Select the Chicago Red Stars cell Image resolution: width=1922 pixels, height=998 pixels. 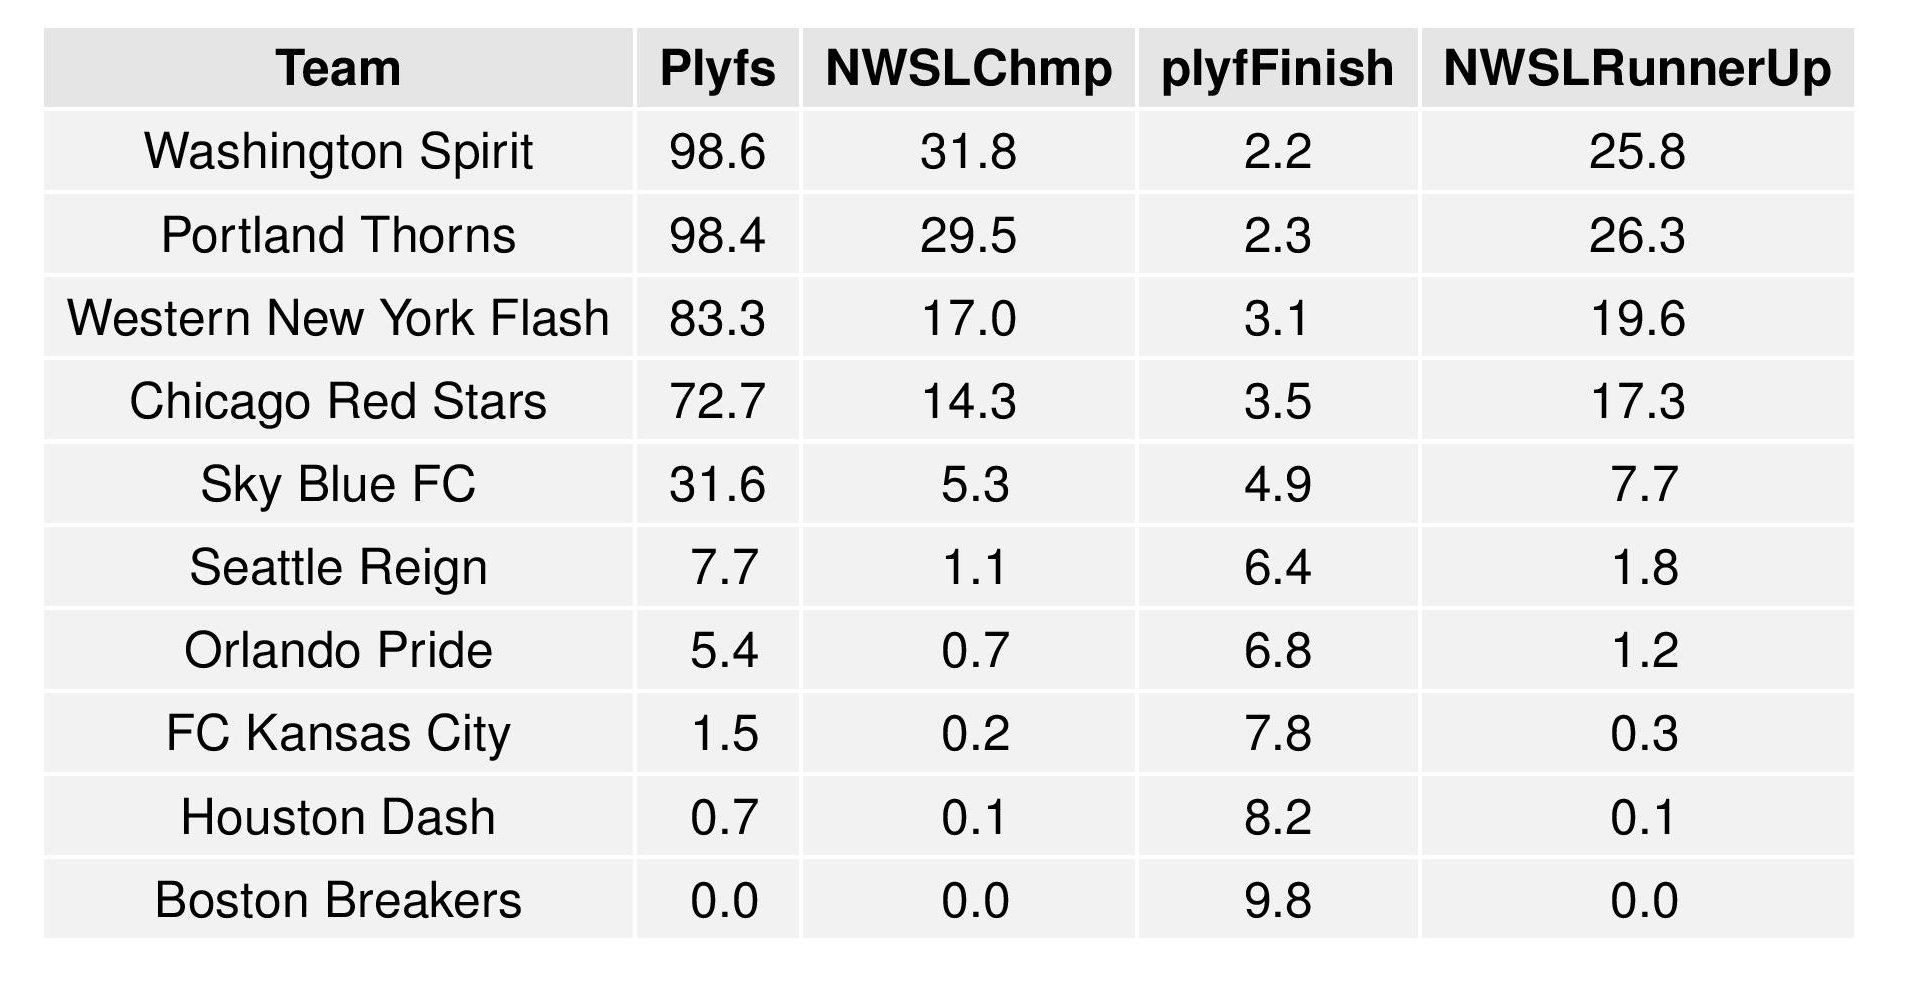point(338,402)
